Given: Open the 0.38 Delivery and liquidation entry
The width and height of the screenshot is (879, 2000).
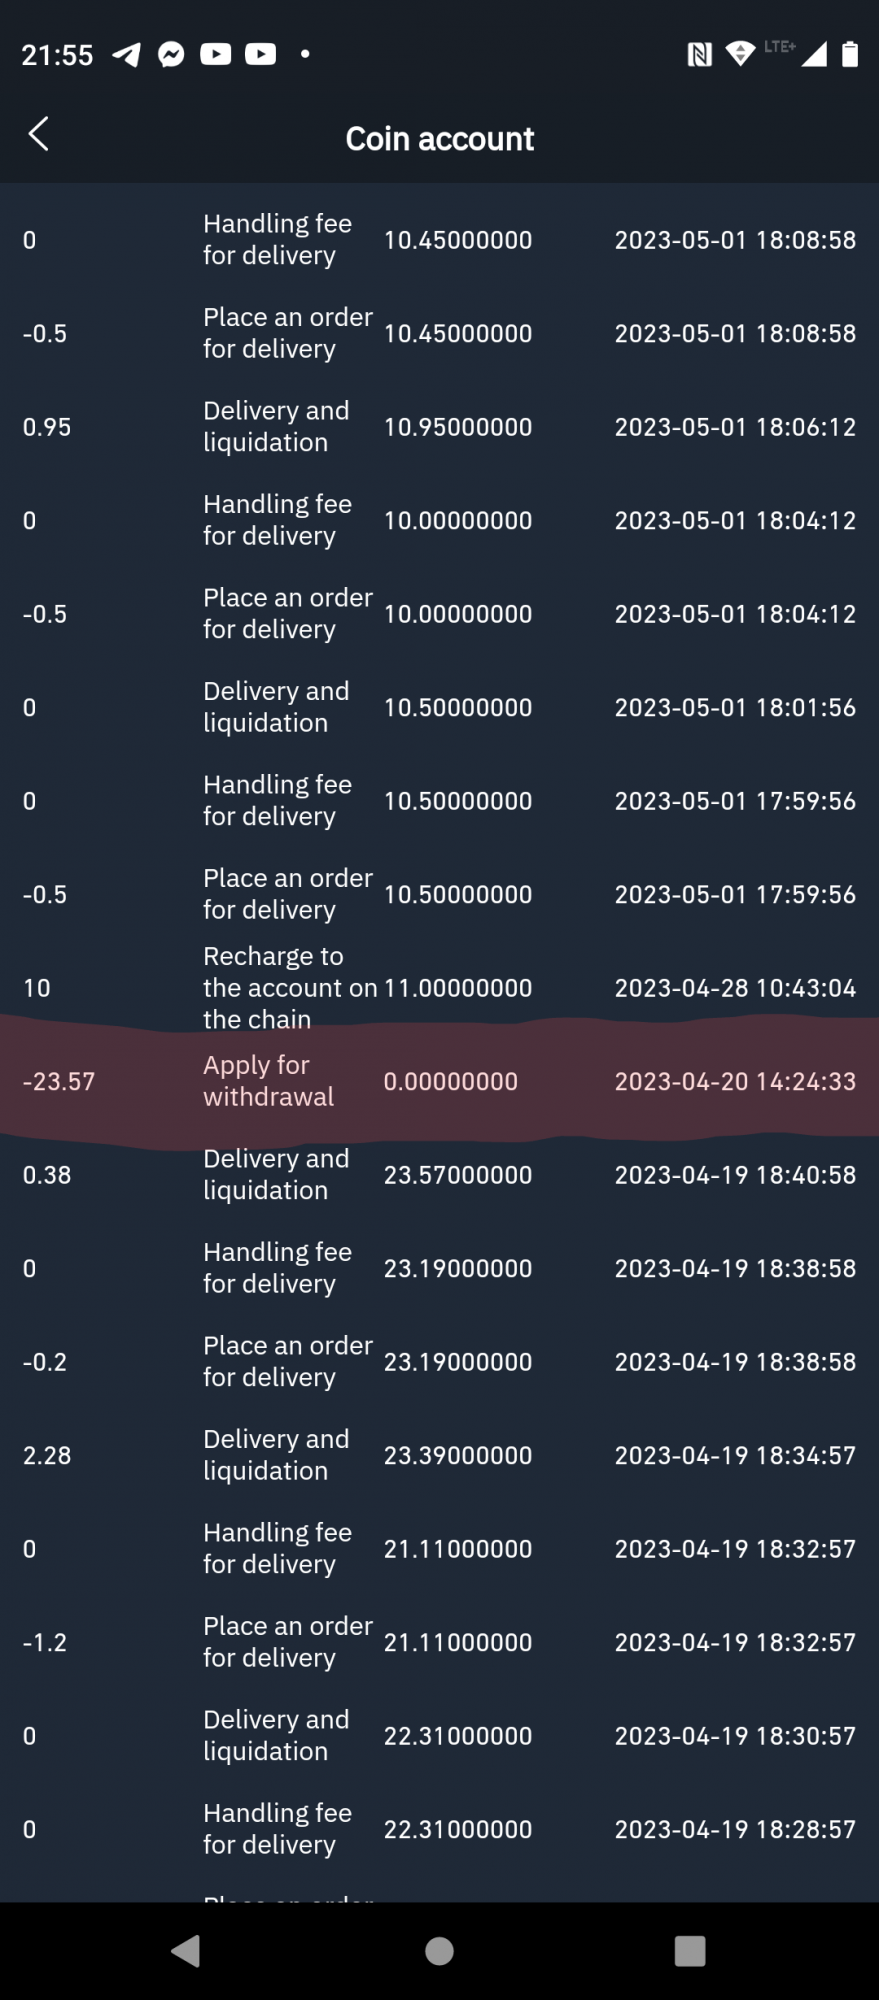Looking at the screenshot, I should click(439, 1175).
